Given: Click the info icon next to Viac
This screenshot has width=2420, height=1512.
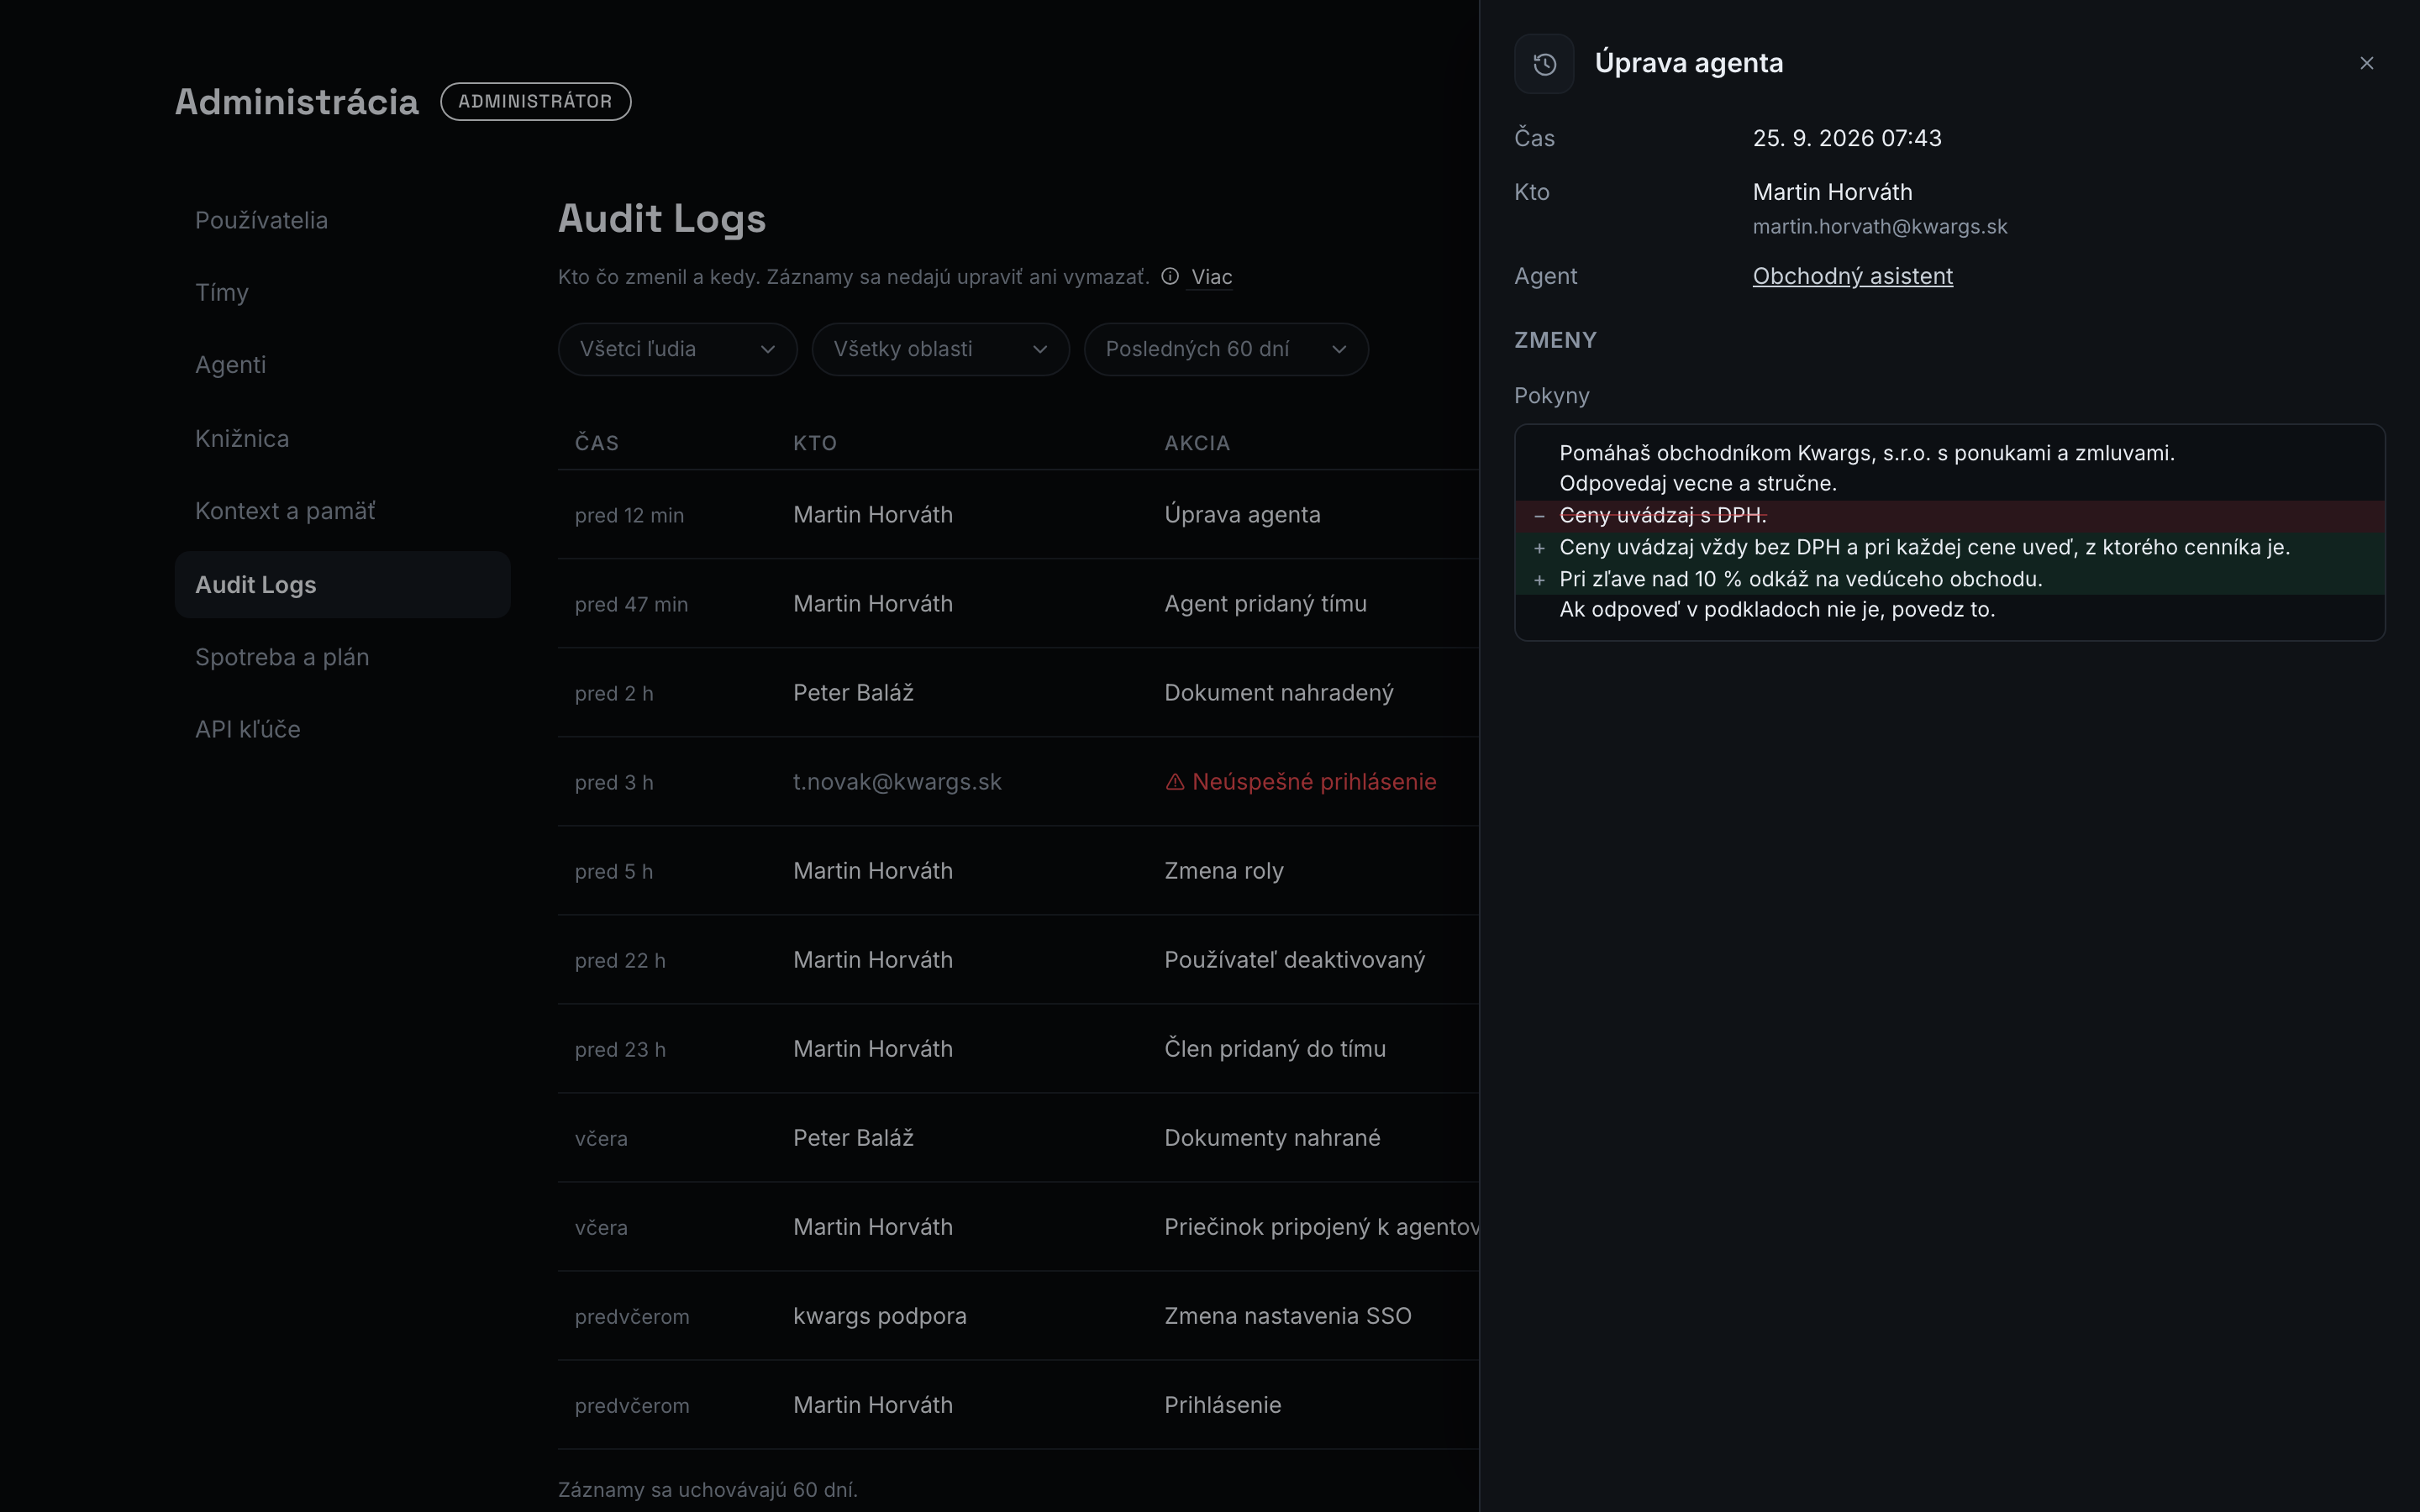Looking at the screenshot, I should (x=1169, y=276).
